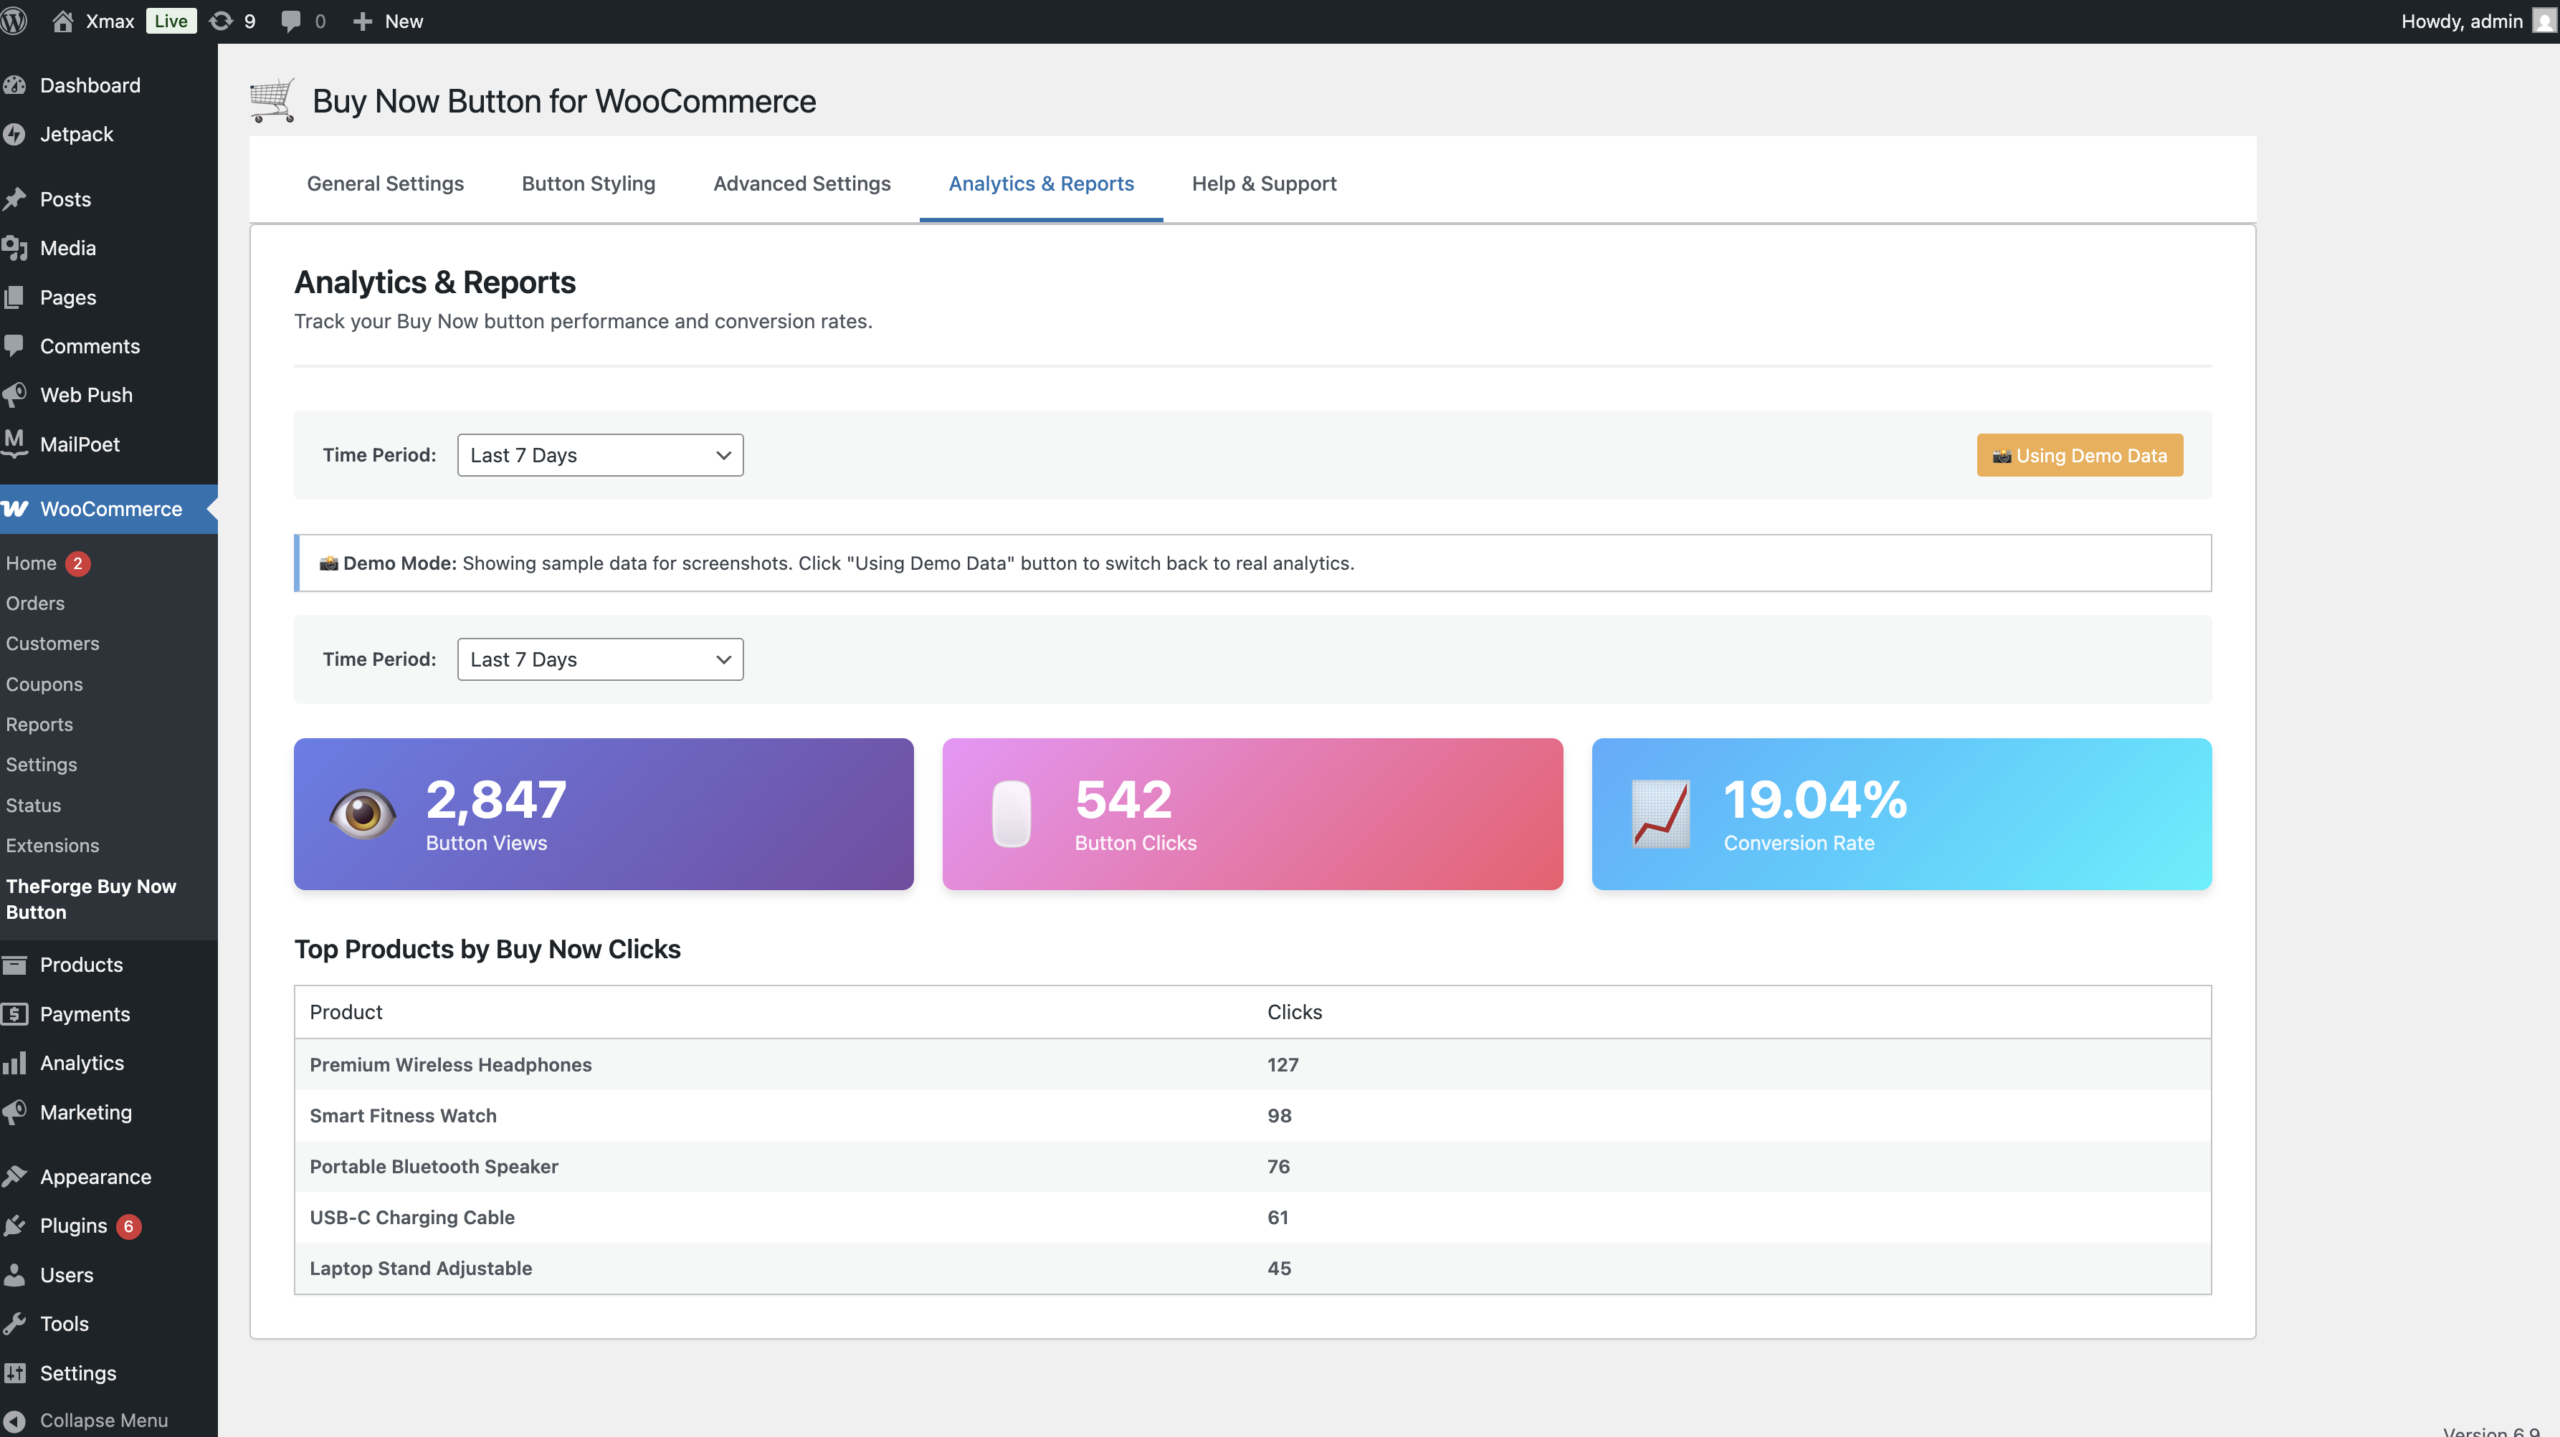Open the first Time Period dropdown
The width and height of the screenshot is (2560, 1437).
tap(599, 454)
